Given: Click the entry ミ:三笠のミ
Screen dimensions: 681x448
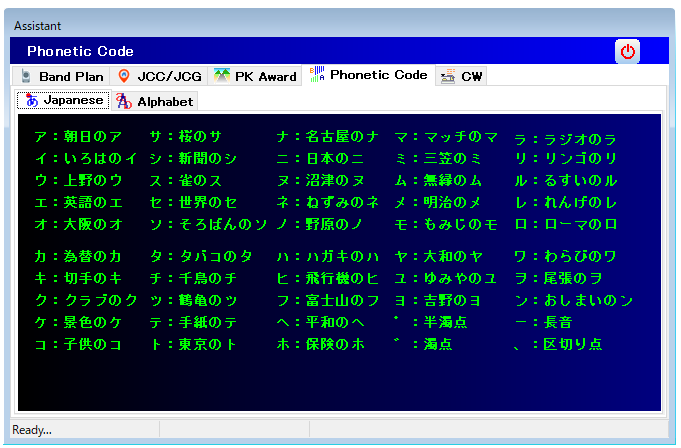Looking at the screenshot, I should (x=438, y=159).
